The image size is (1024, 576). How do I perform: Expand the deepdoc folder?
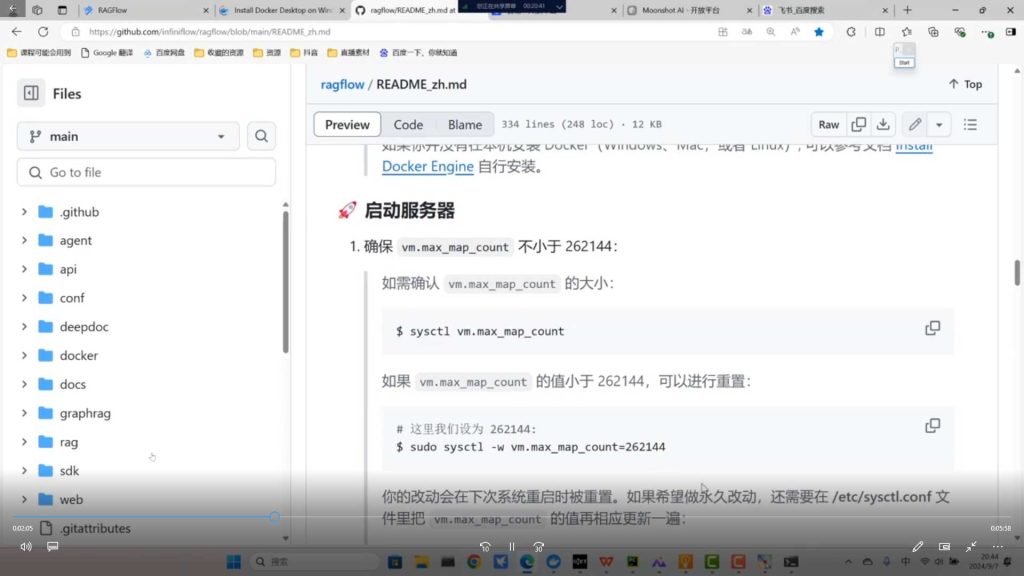(24, 327)
